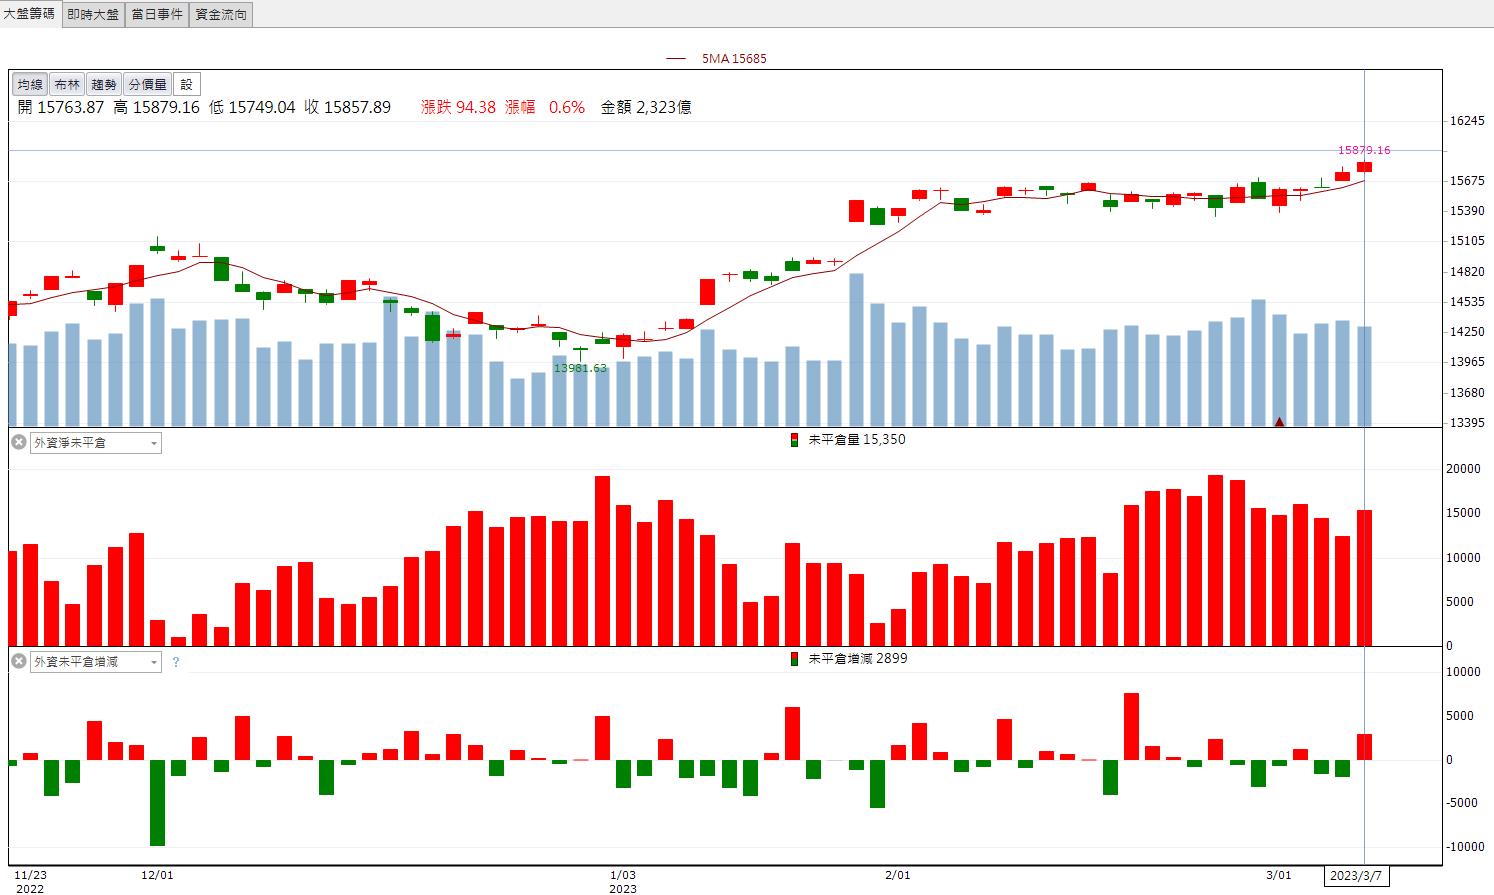Screen dimensions: 1494x895
Task: Open the 當日事件 tab
Action: 157,14
